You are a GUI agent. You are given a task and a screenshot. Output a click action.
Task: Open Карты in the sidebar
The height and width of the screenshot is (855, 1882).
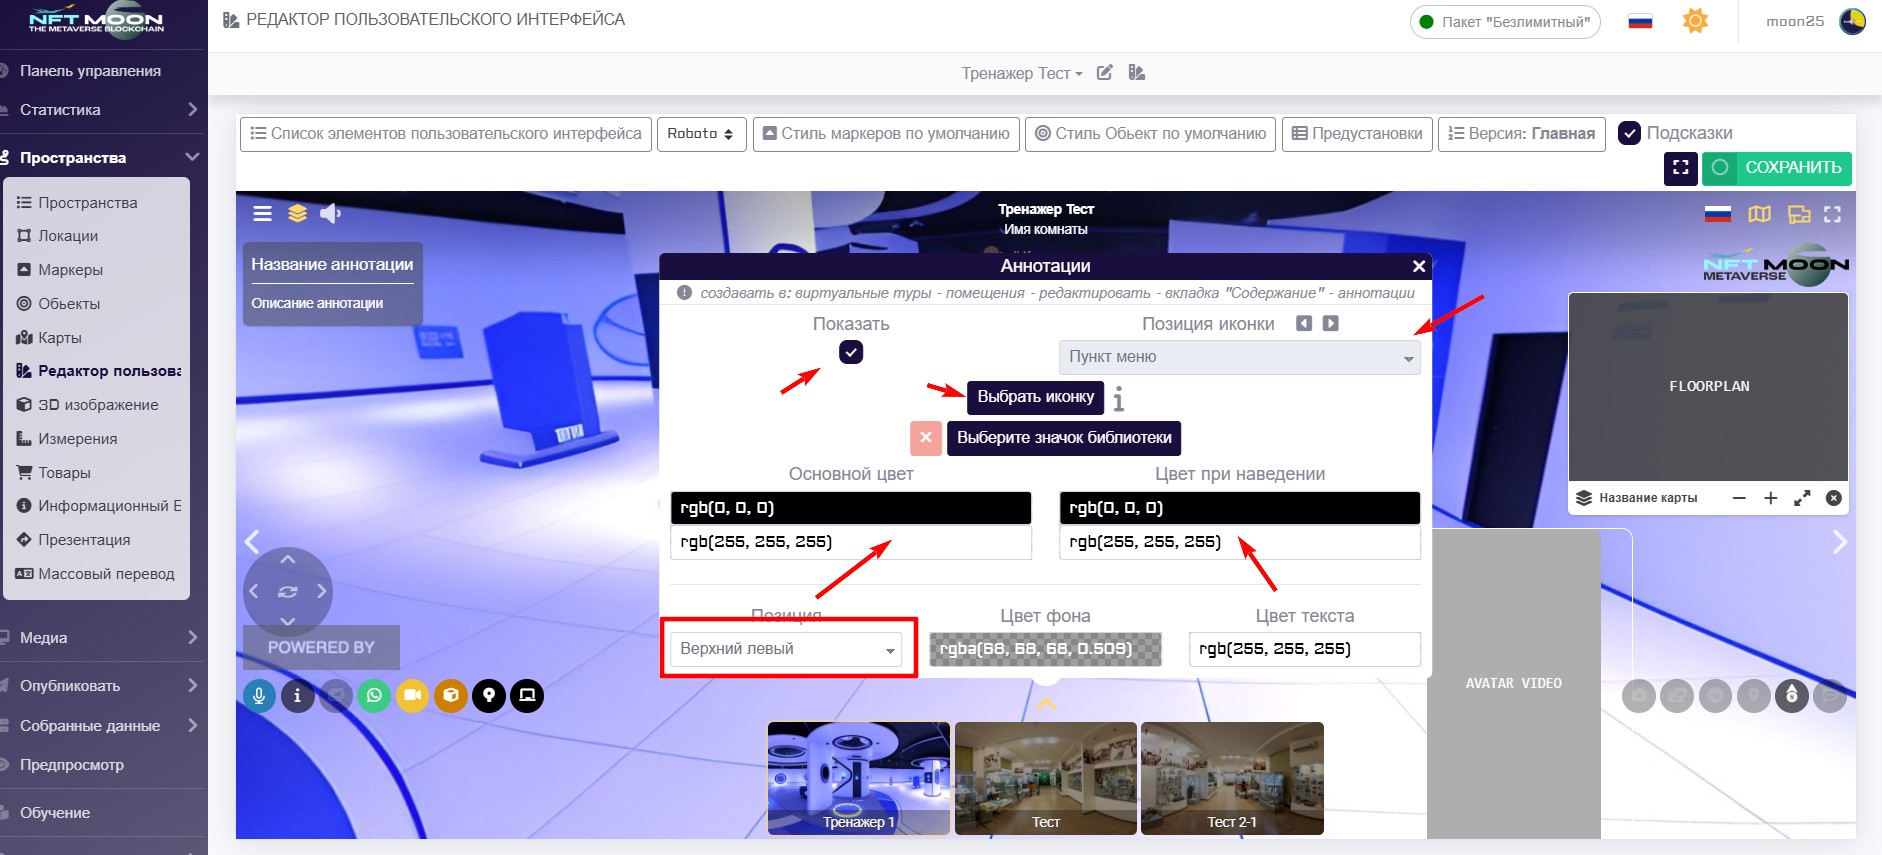tap(60, 338)
